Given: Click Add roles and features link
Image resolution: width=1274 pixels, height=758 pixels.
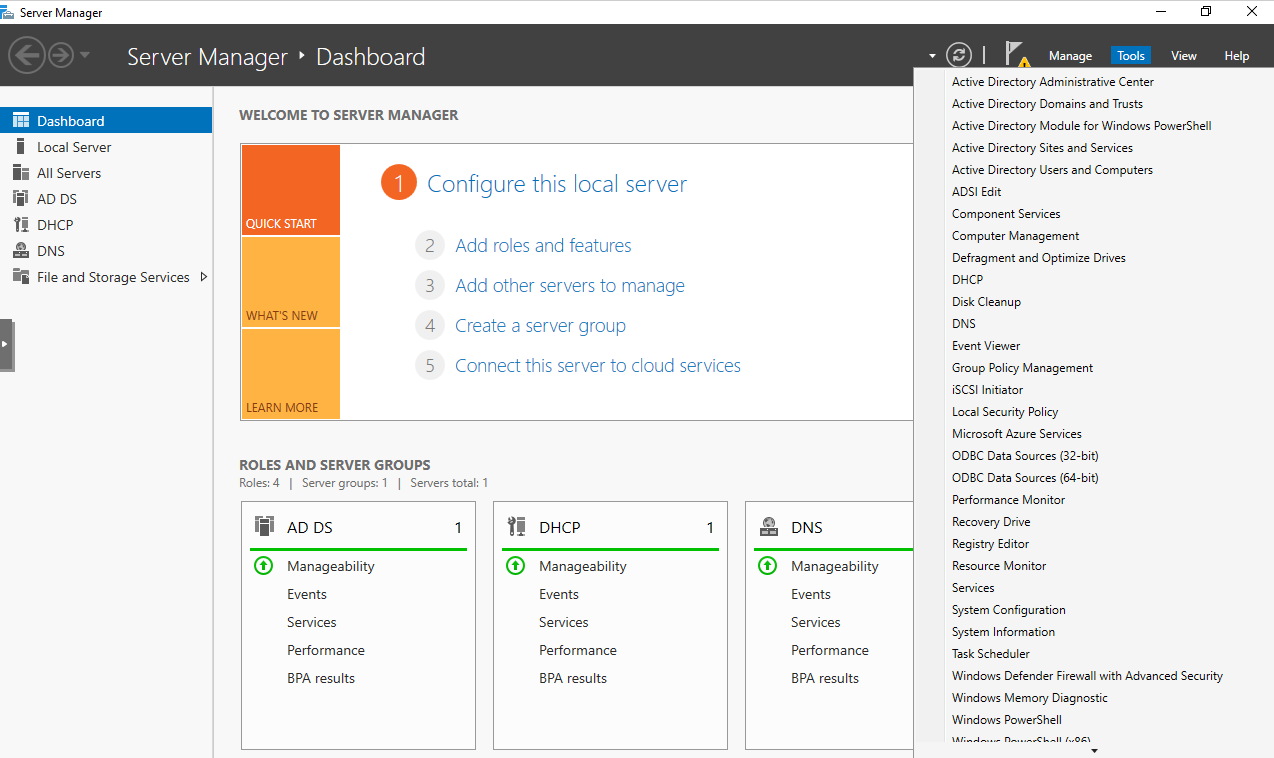Looking at the screenshot, I should 543,246.
